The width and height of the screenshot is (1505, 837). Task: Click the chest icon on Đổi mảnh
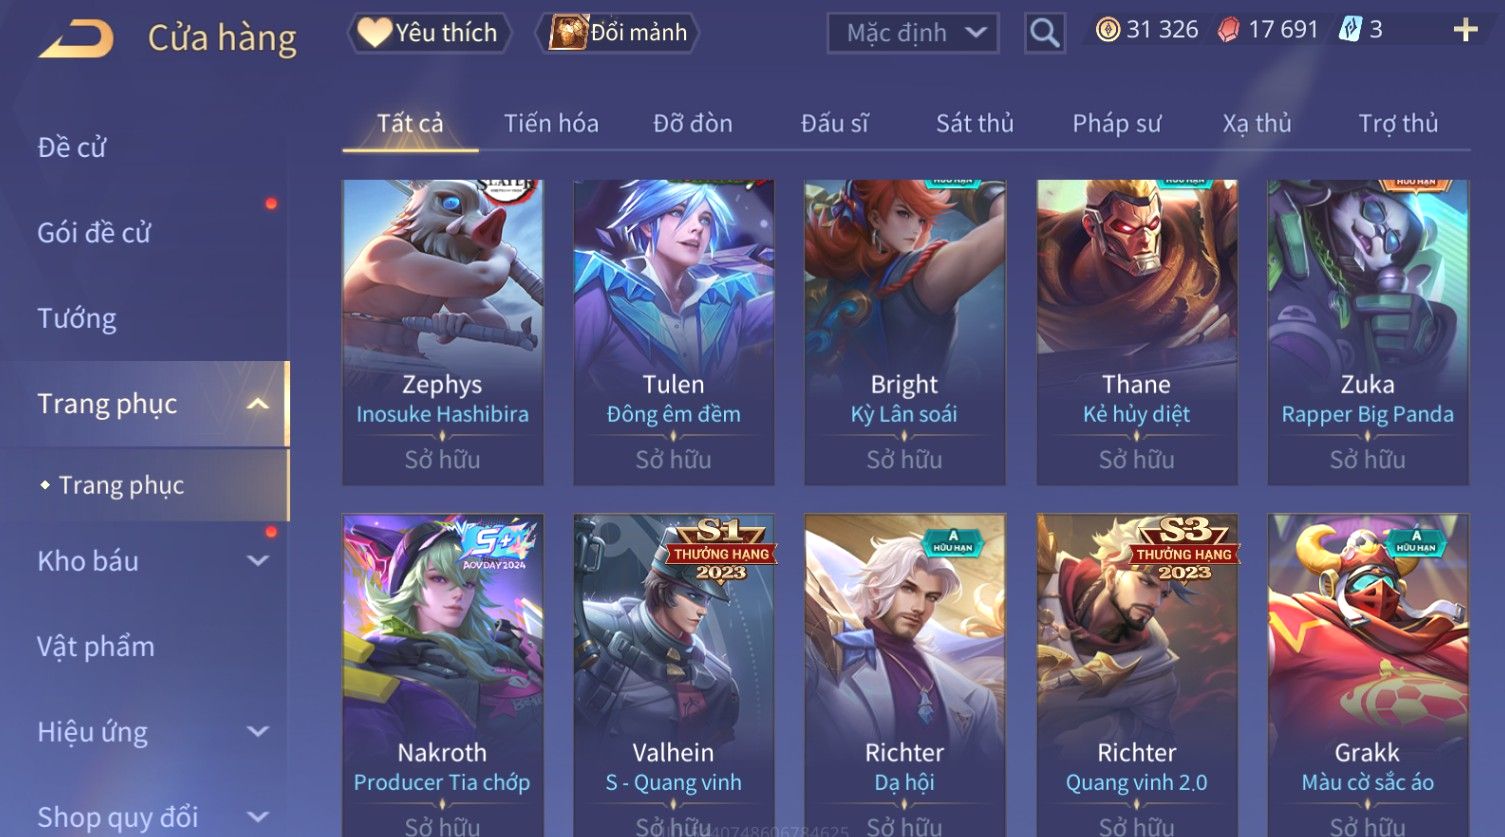point(568,32)
